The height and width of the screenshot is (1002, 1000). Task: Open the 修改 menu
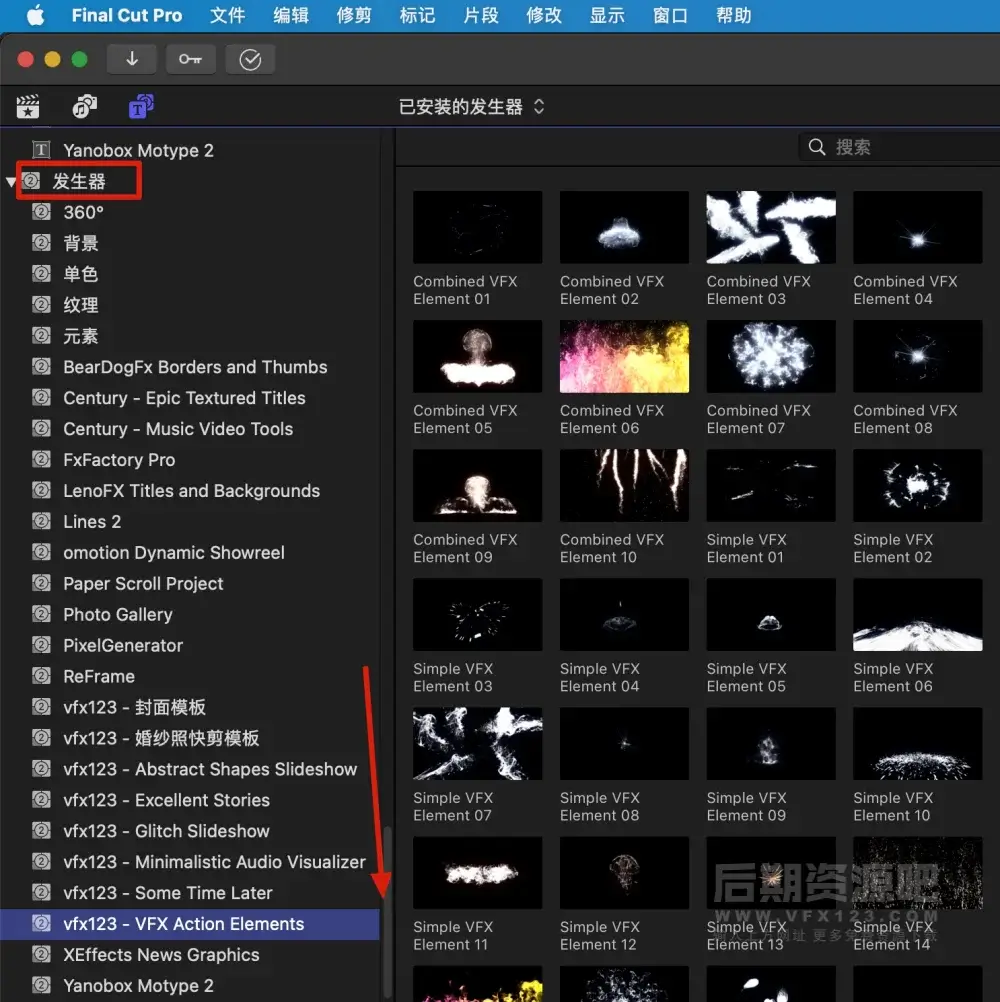click(544, 15)
